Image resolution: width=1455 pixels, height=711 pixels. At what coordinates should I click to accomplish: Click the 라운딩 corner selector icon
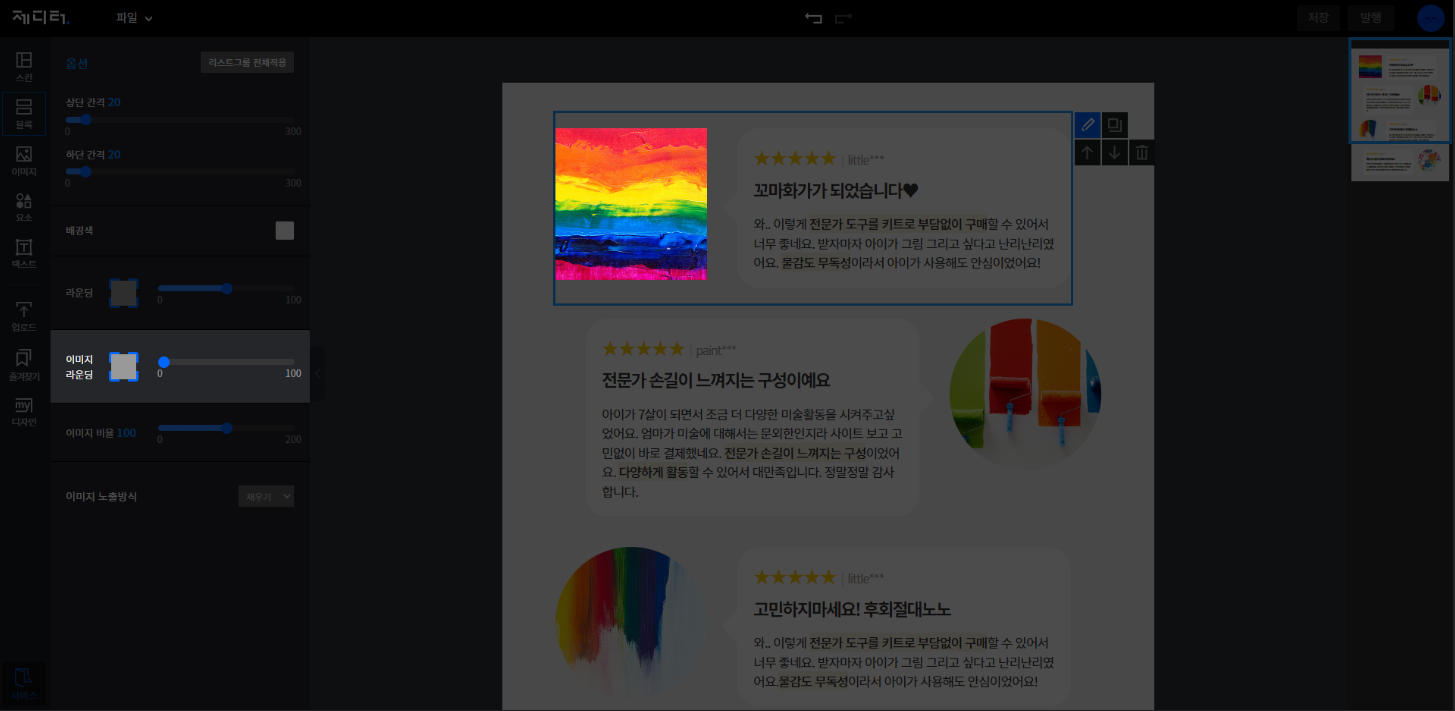click(123, 293)
